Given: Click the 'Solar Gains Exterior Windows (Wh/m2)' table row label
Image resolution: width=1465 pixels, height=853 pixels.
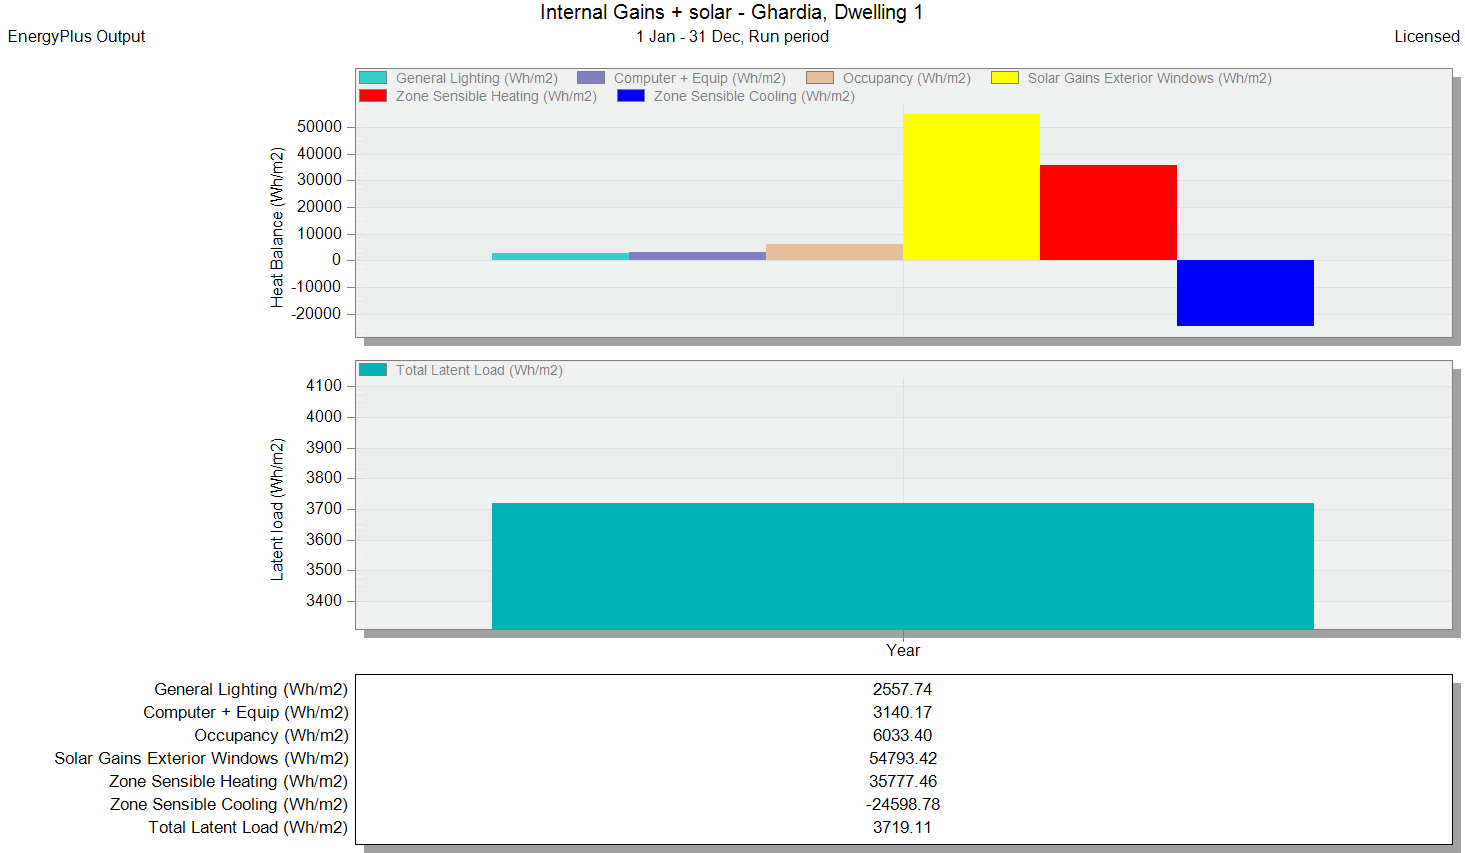Looking at the screenshot, I should point(201,758).
